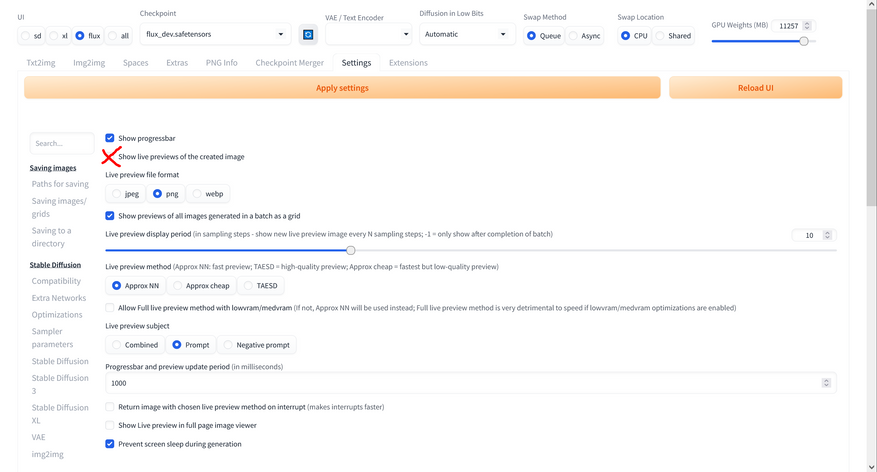Go to the PNG Info tab
Viewport: 877px width, 472px height.
click(x=222, y=63)
